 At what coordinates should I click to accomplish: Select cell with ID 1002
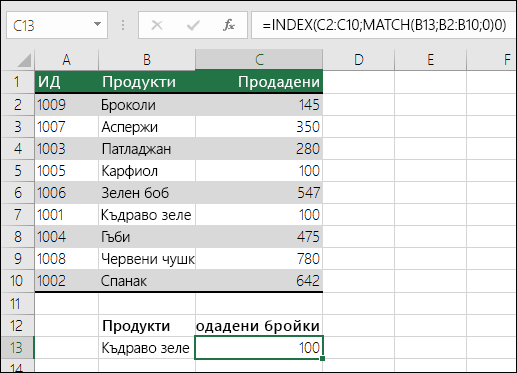(x=67, y=281)
